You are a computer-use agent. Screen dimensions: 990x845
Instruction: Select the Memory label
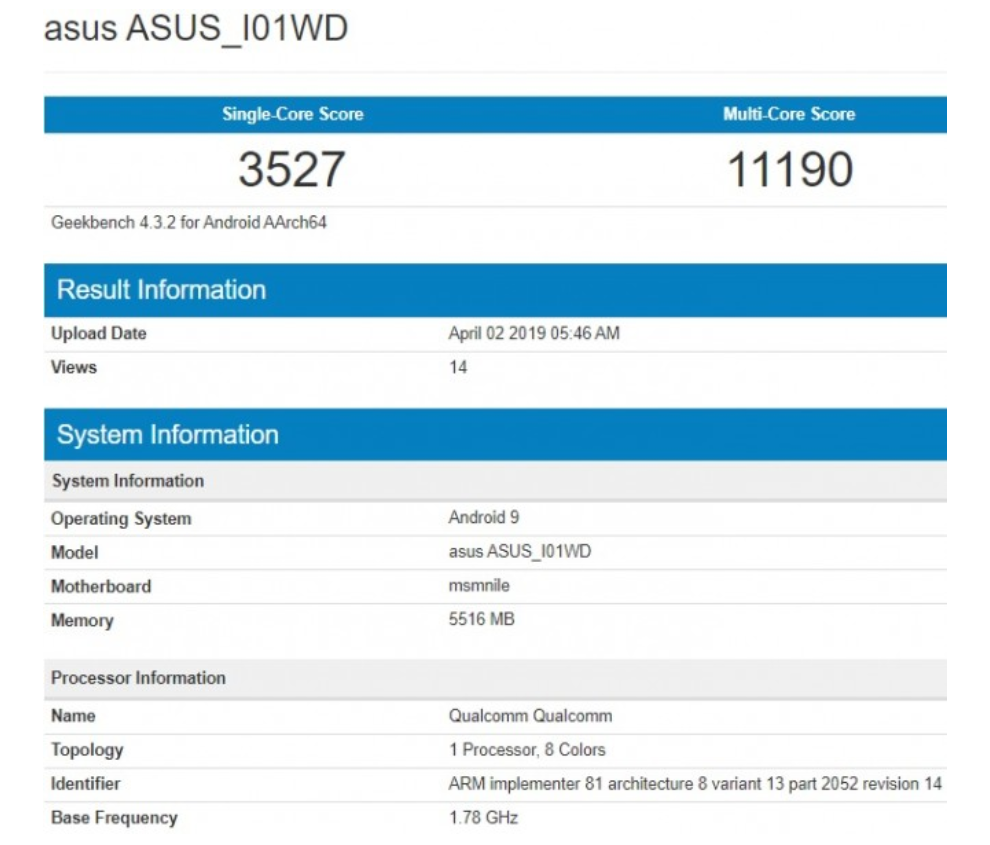tap(82, 620)
